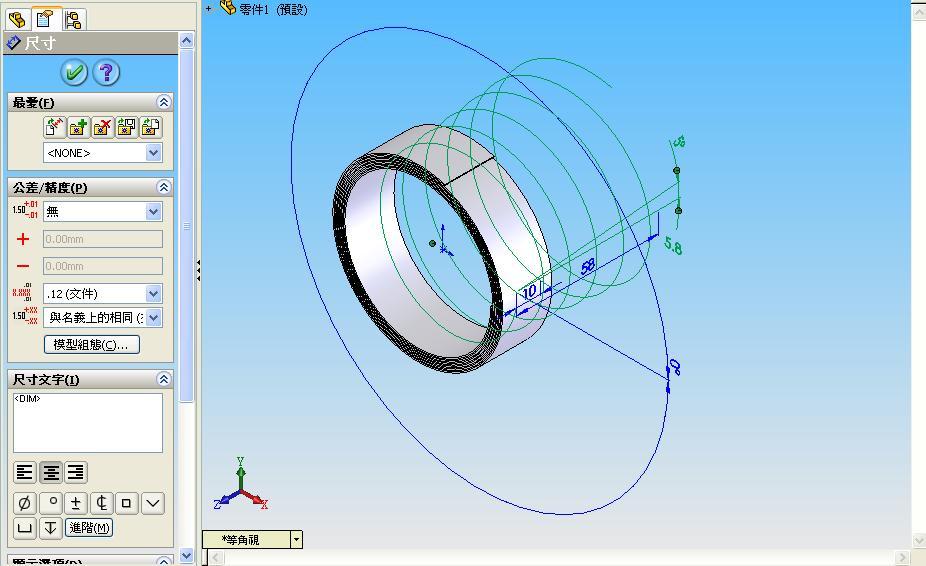Add or update a favorite icon
This screenshot has height=566, width=926.
(78, 127)
